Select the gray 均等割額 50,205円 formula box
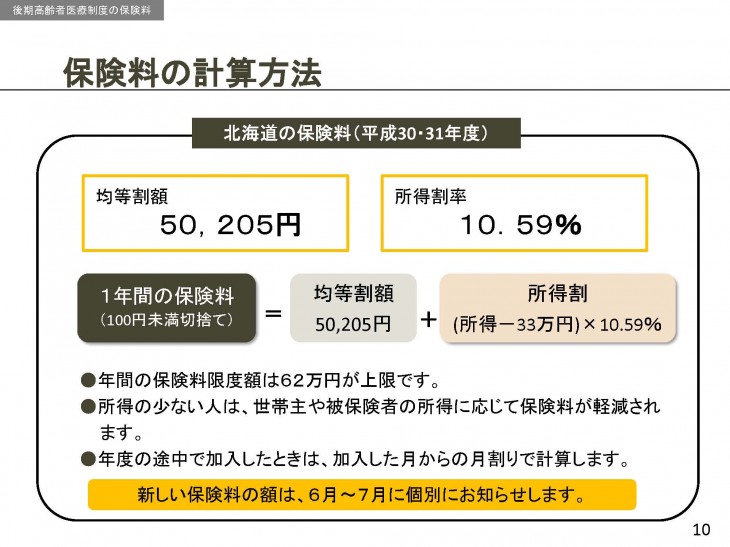The width and height of the screenshot is (730, 547). click(x=353, y=308)
